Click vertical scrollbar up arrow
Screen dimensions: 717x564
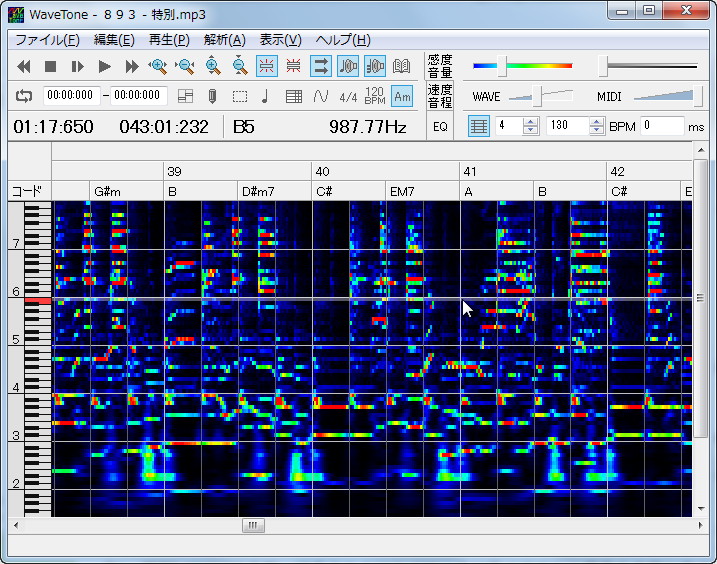(x=701, y=150)
